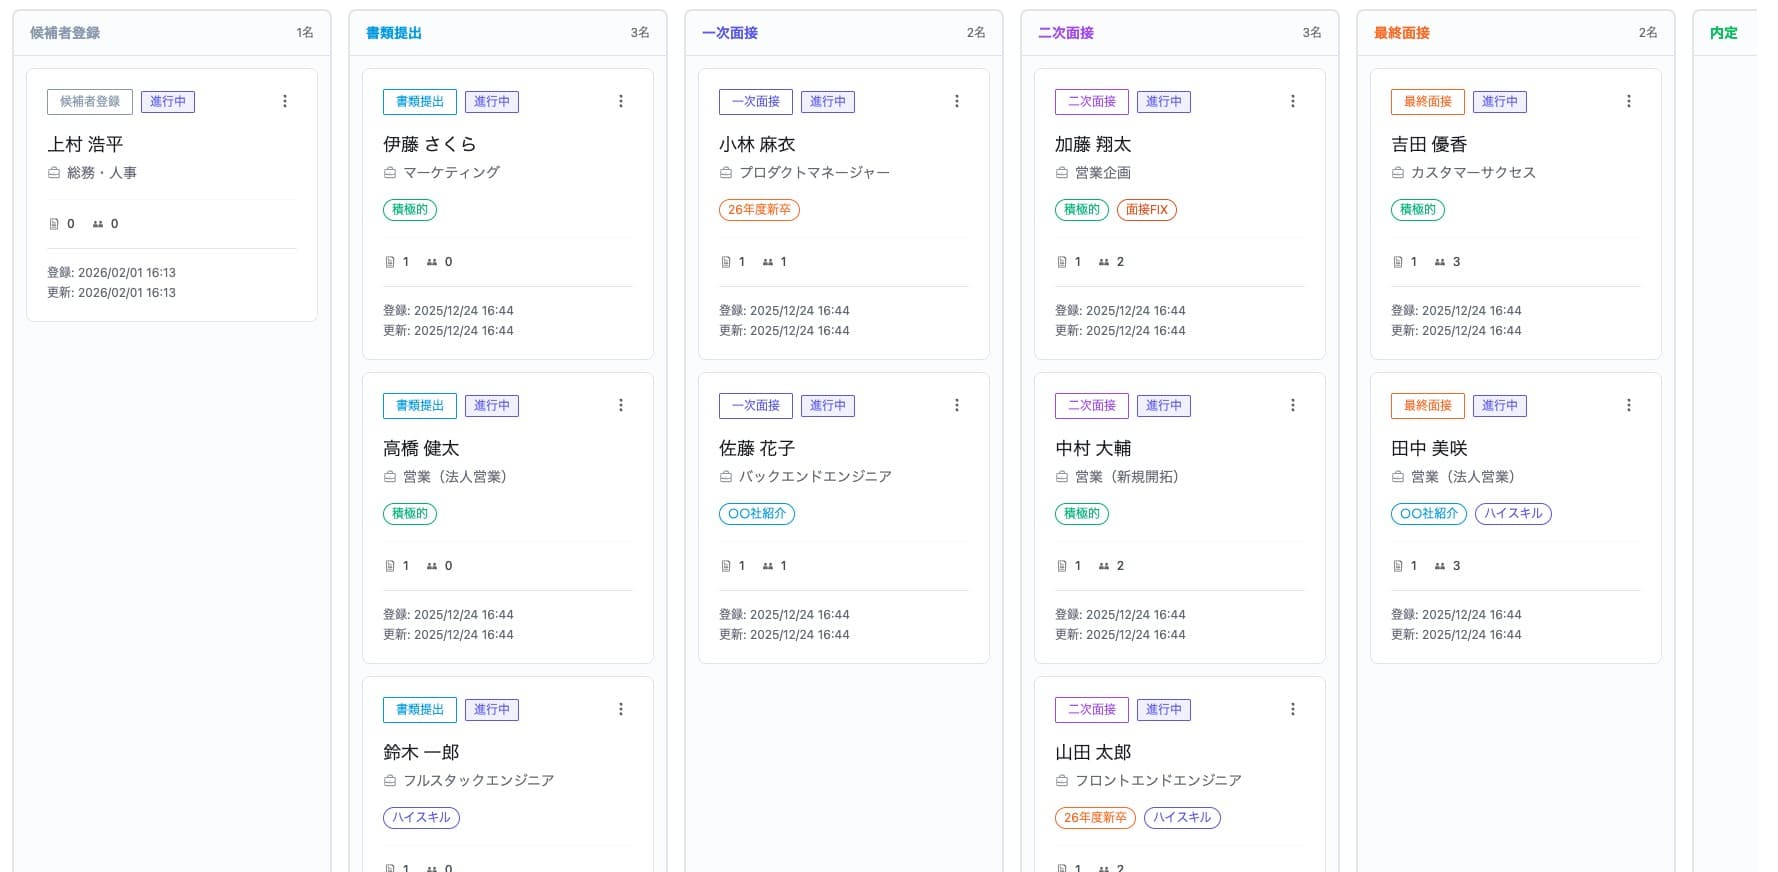
Task: Select the 最終面接 column header
Action: point(1402,33)
